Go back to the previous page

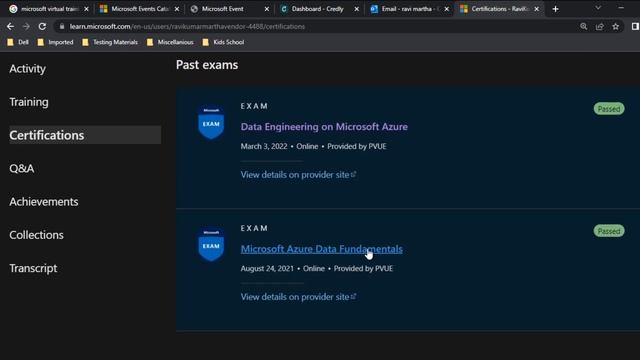tap(11, 27)
